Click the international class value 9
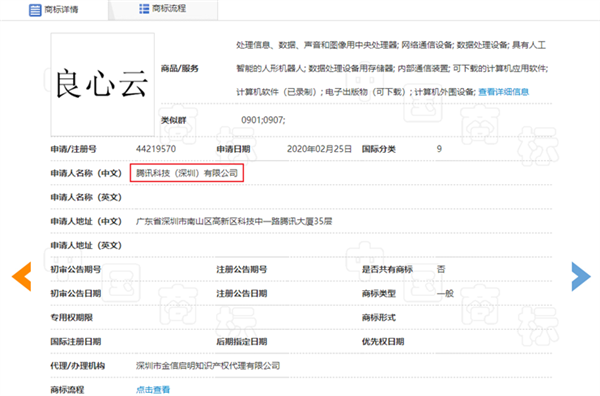The image size is (600, 396). click(x=439, y=149)
